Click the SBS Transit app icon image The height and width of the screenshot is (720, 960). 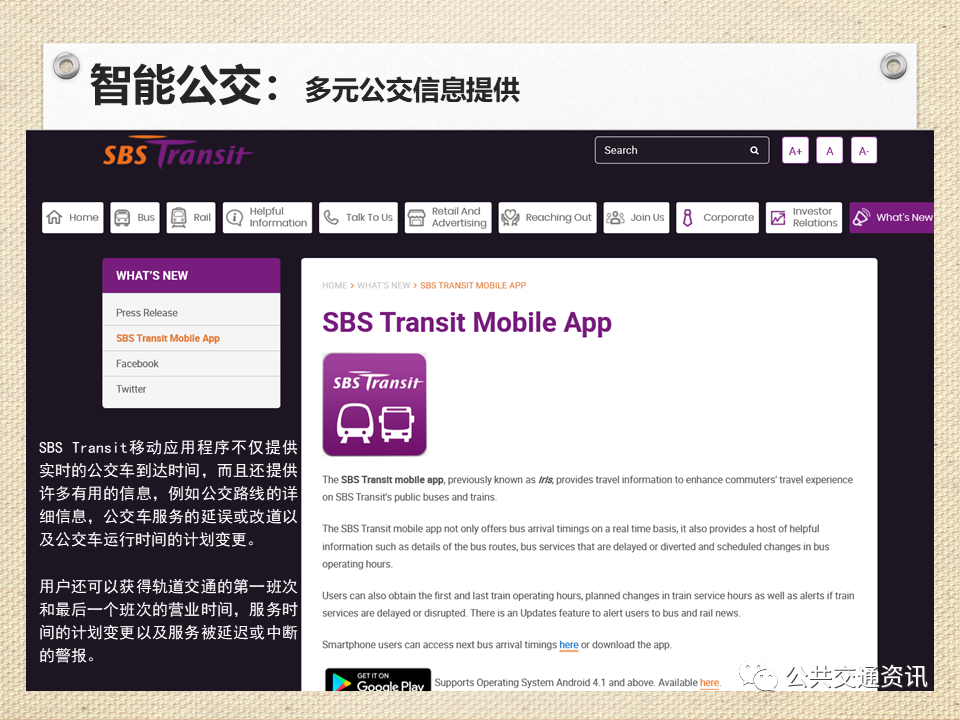(374, 405)
